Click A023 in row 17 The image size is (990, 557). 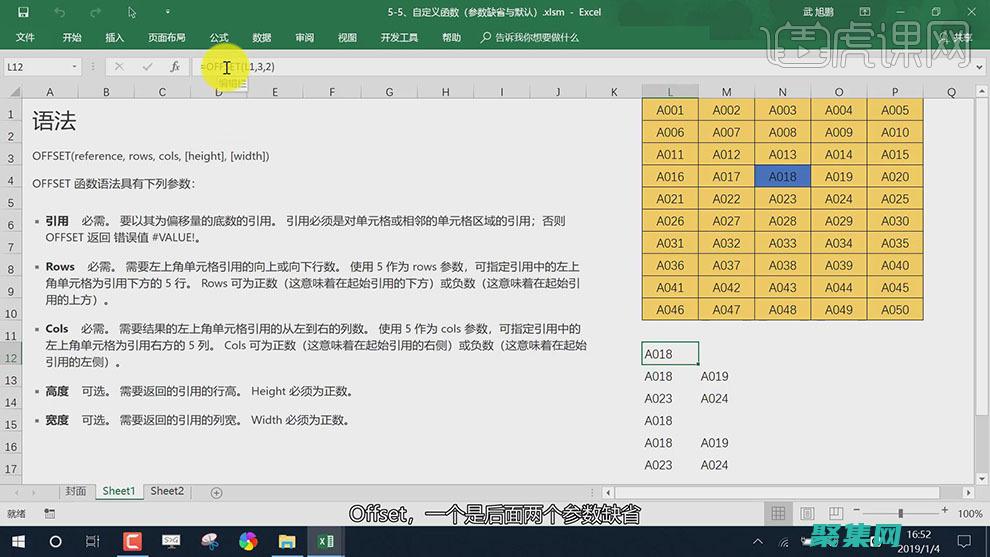pos(658,465)
